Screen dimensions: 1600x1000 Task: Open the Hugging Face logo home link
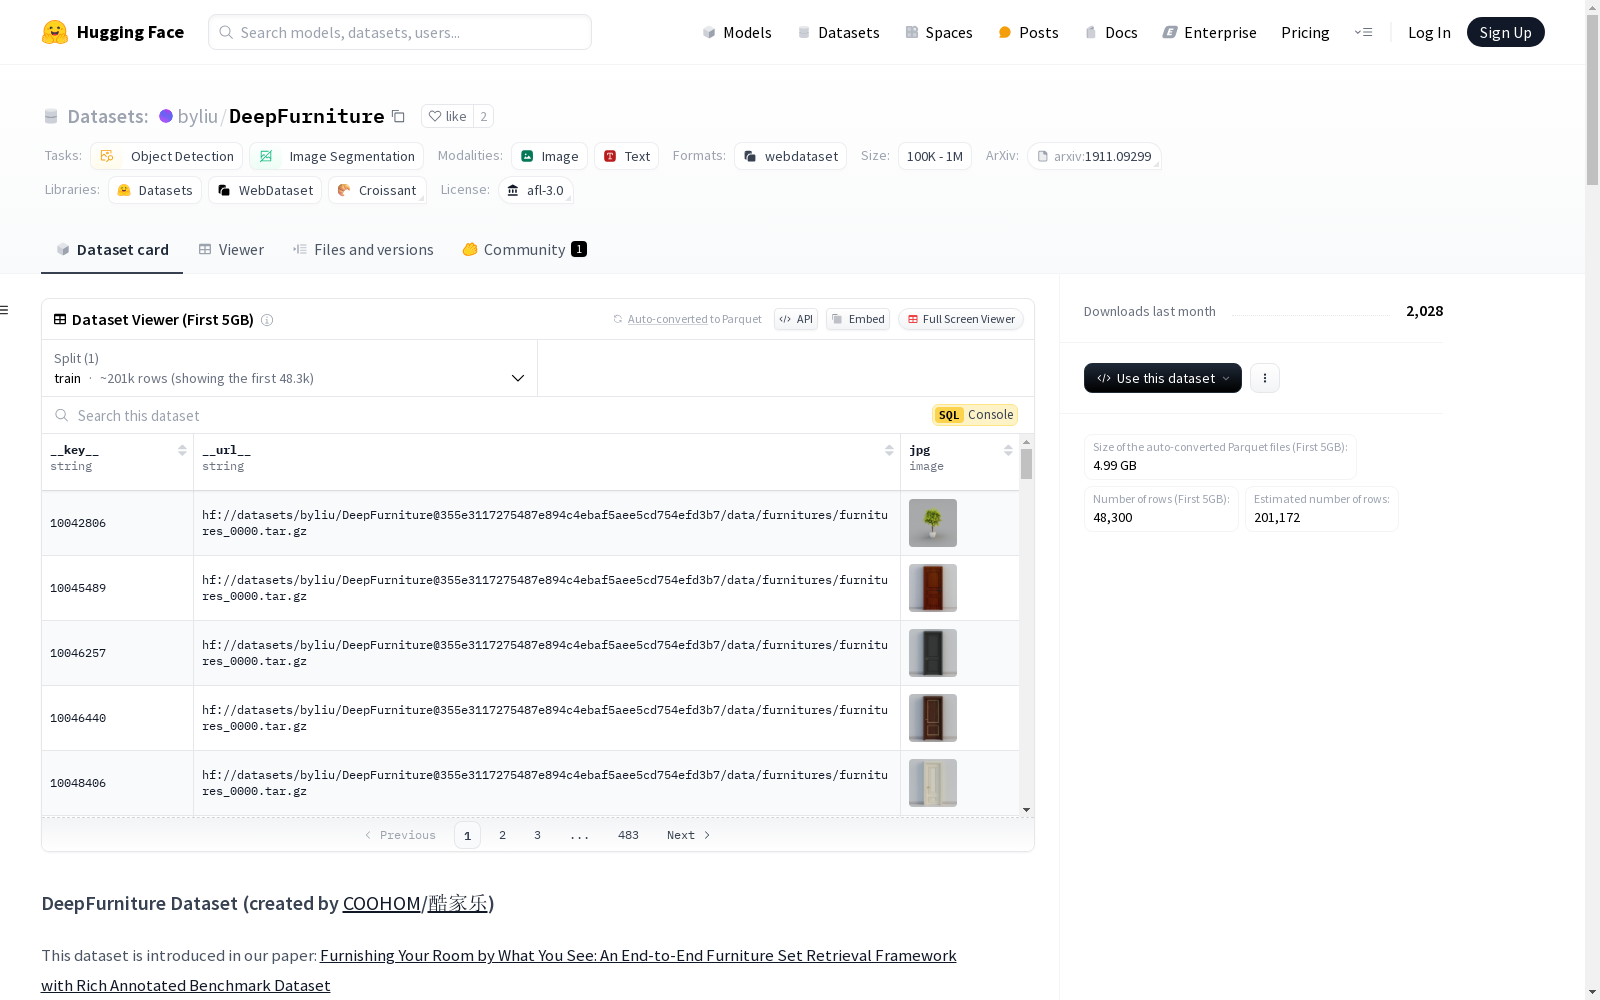113,32
